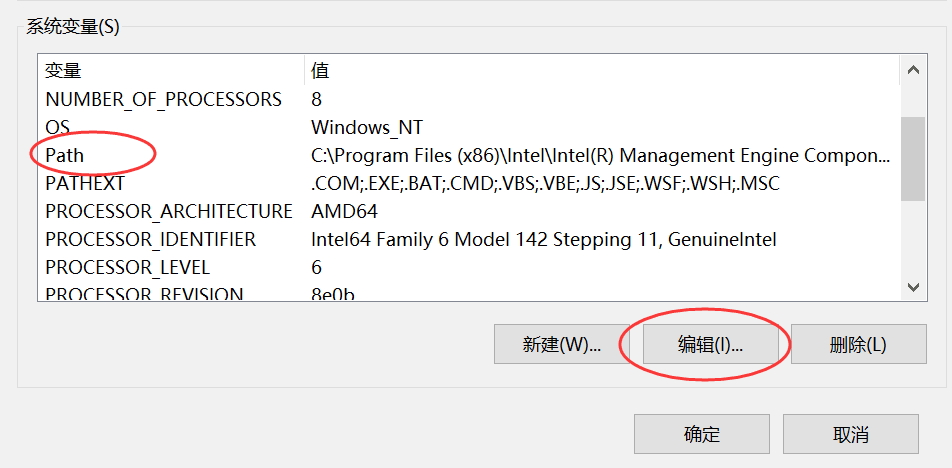Image resolution: width=952 pixels, height=468 pixels.
Task: Click the Path value starting C:\Program Files
Action: (600, 156)
